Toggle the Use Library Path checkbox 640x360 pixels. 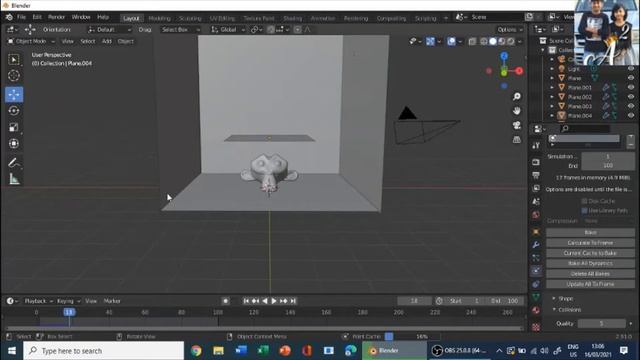[x=584, y=211]
